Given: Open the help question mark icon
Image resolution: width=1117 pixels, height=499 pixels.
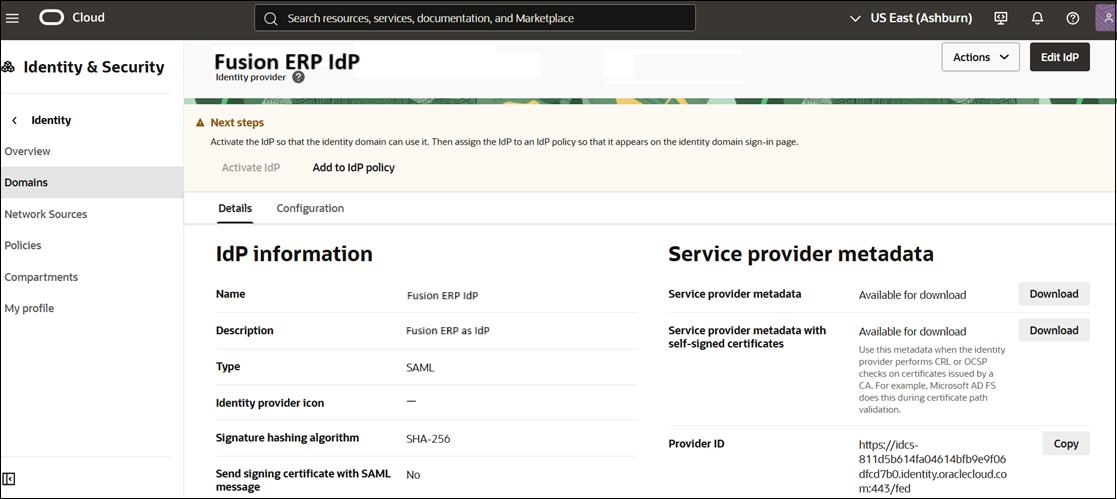Looking at the screenshot, I should [x=1073, y=19].
